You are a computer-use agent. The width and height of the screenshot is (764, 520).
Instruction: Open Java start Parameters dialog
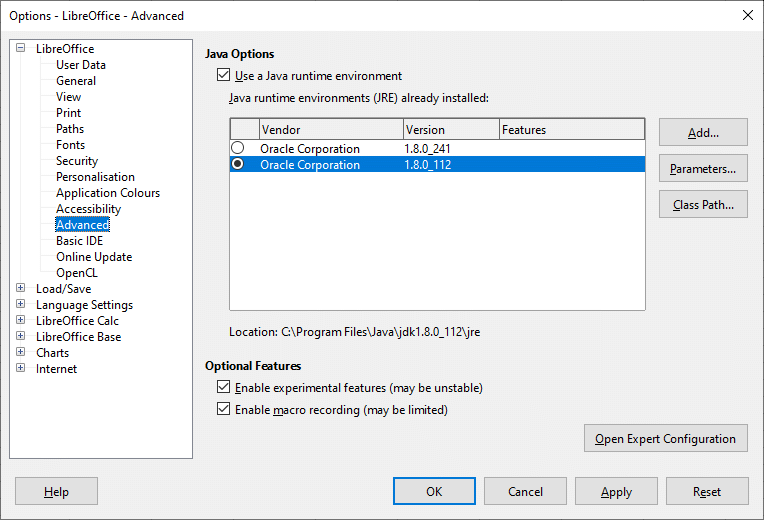pos(703,169)
